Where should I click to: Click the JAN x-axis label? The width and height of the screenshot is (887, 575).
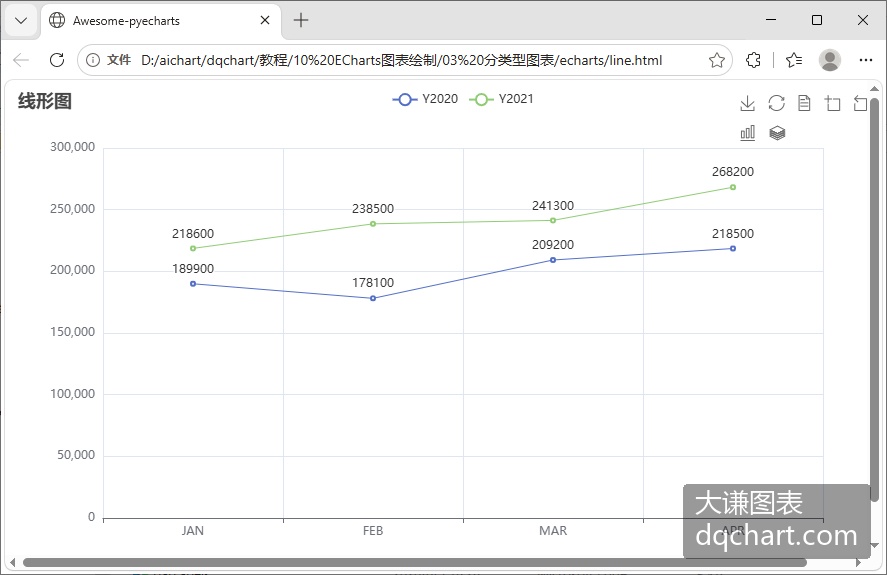(193, 531)
